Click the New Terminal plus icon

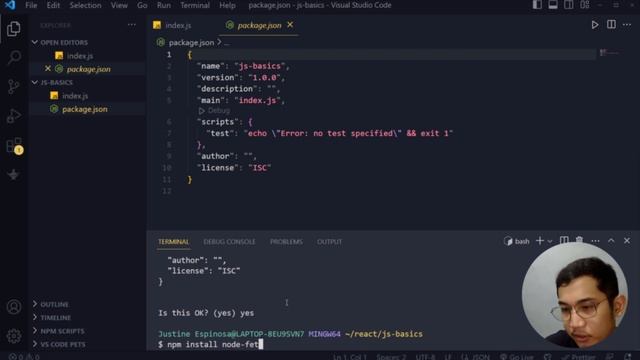[540, 241]
